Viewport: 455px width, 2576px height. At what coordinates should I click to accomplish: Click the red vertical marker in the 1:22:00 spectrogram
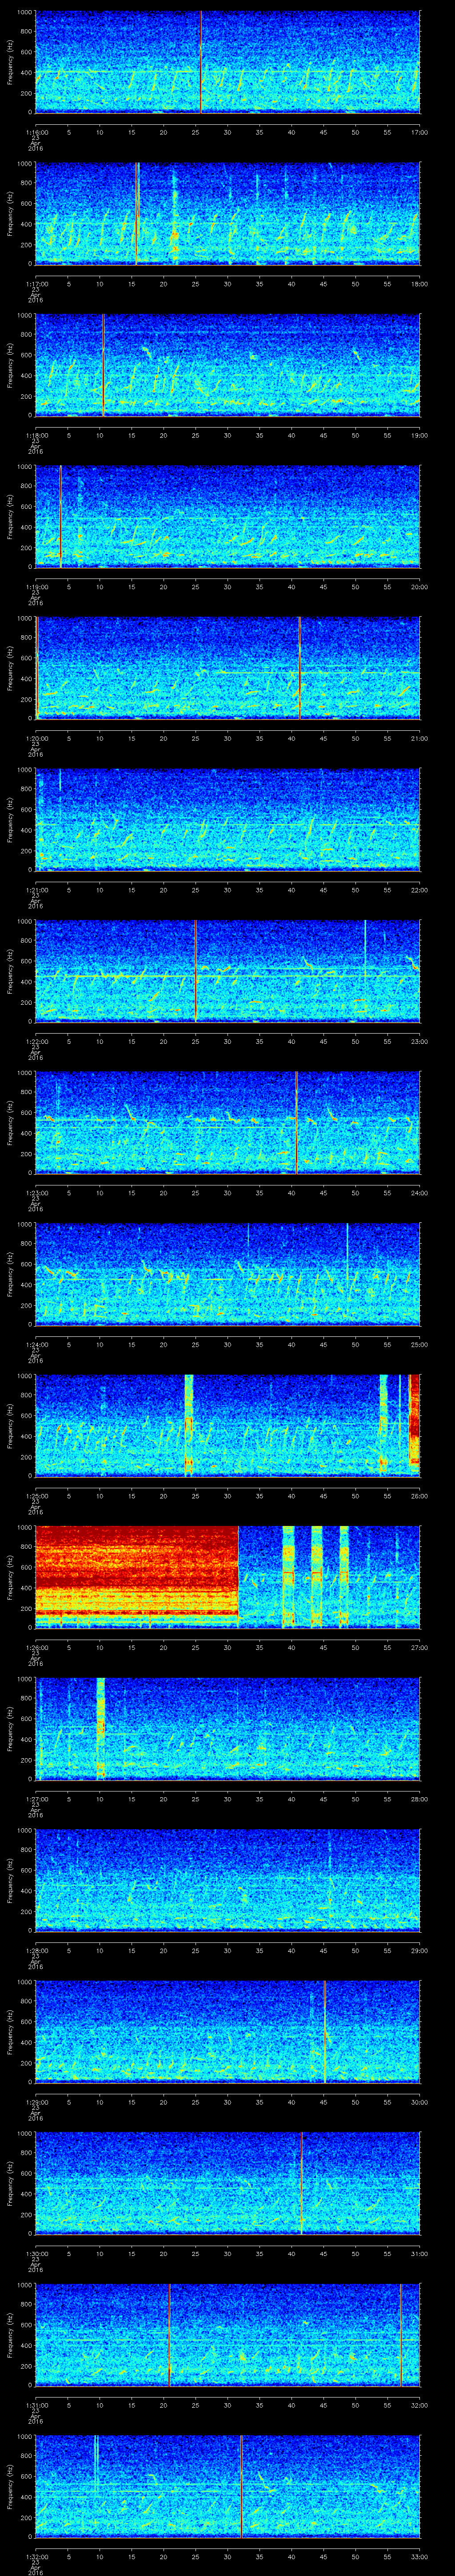[195, 971]
